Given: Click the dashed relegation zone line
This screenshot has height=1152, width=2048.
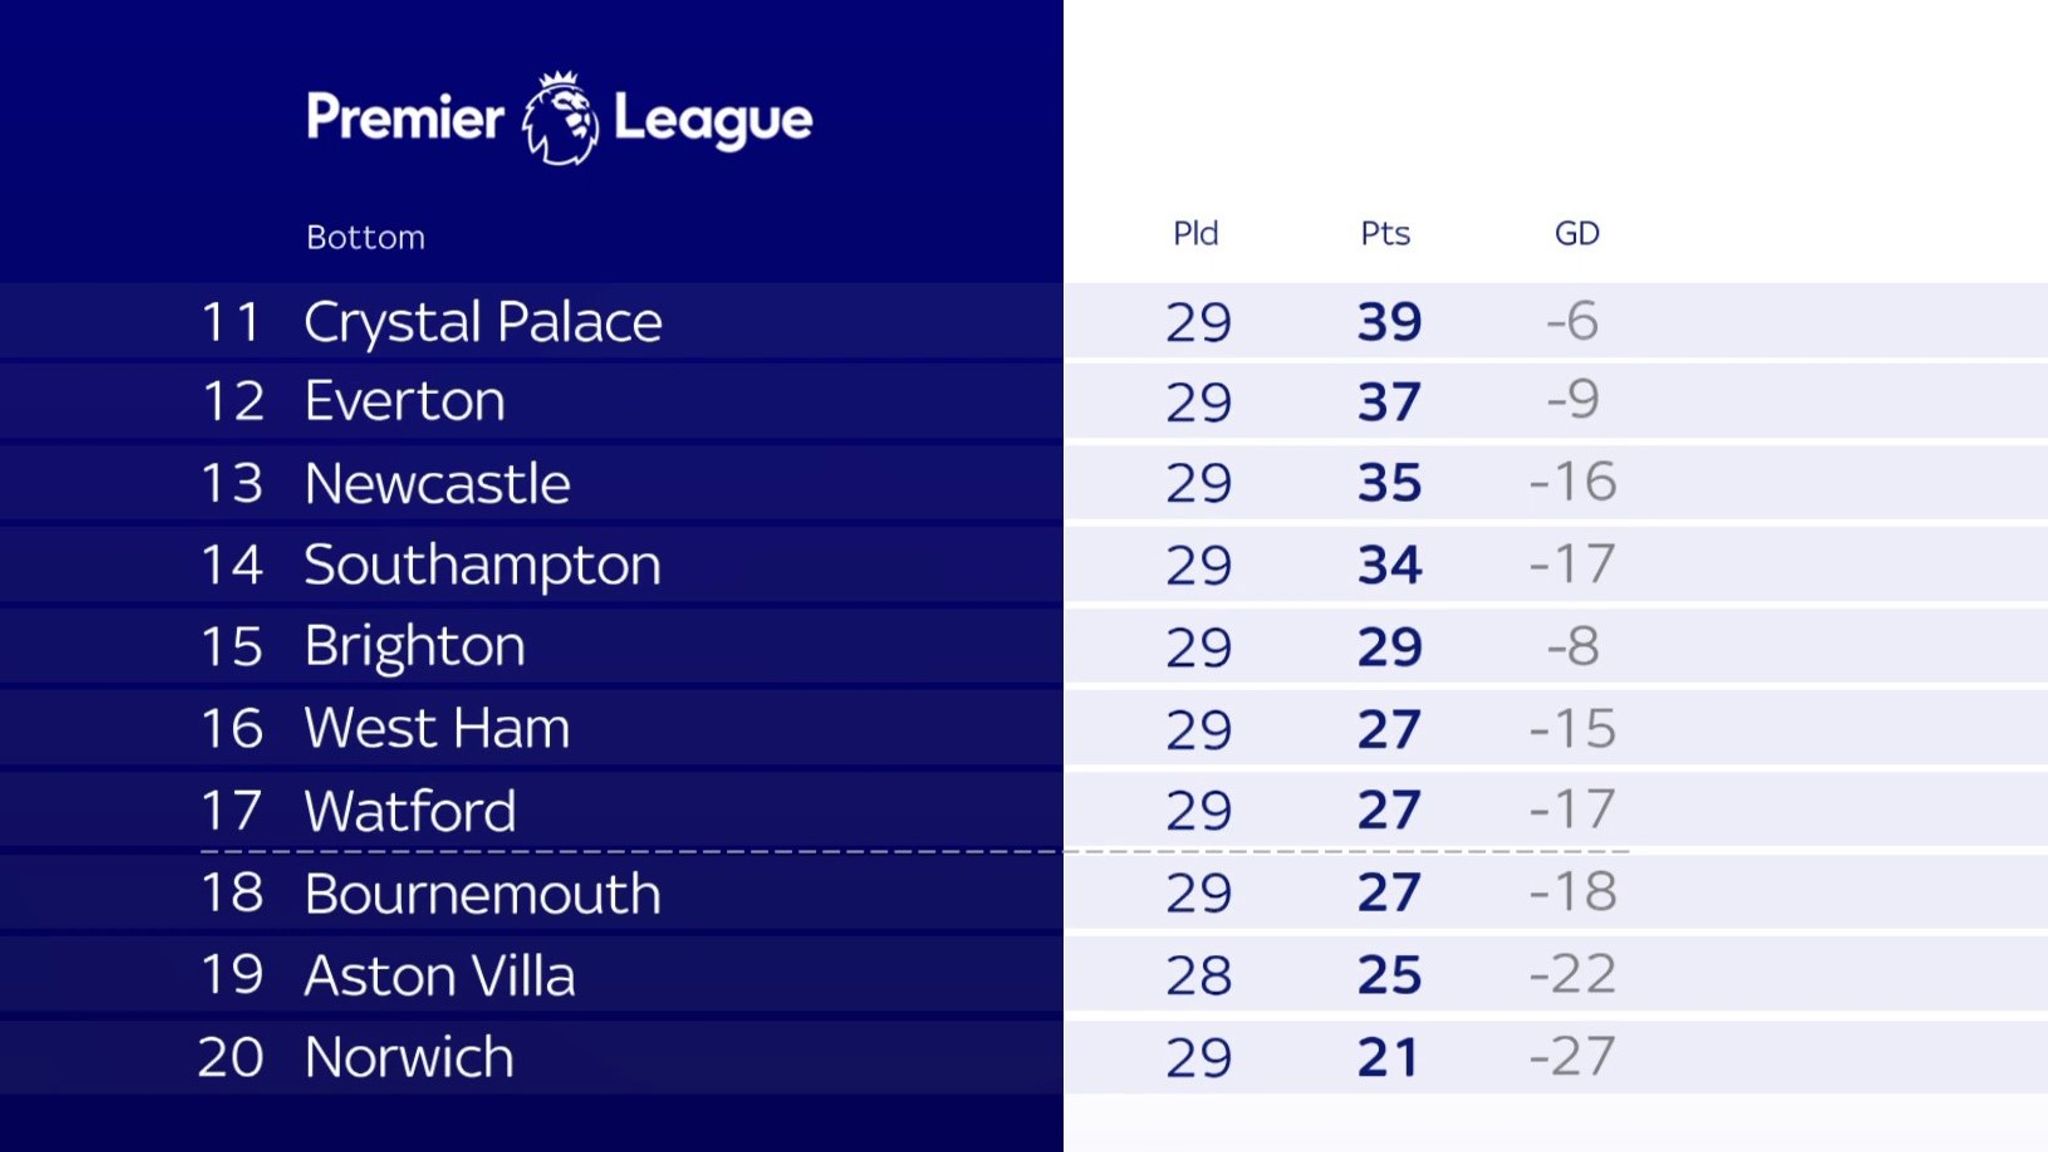Looking at the screenshot, I should (x=915, y=852).
